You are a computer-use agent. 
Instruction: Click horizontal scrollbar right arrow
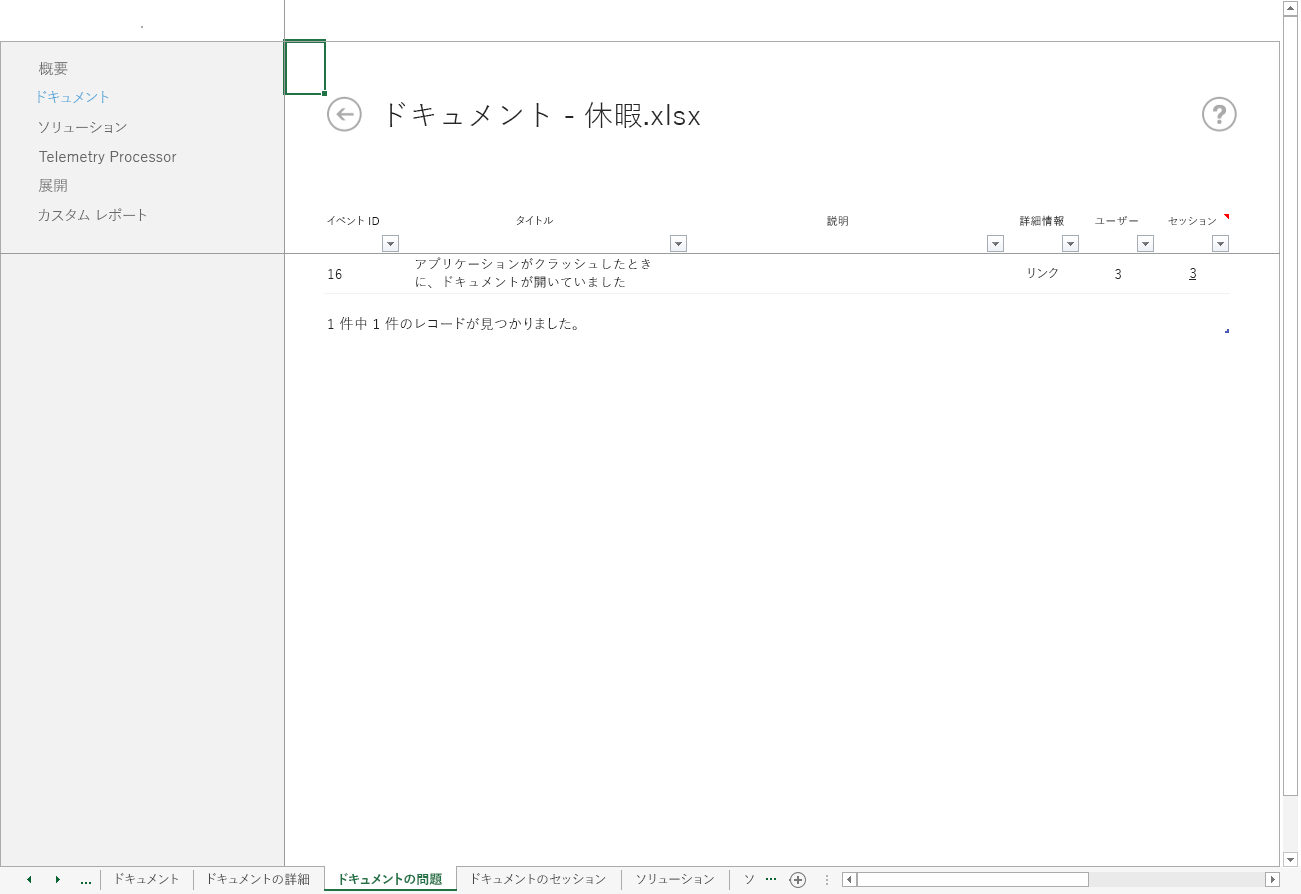(1273, 880)
